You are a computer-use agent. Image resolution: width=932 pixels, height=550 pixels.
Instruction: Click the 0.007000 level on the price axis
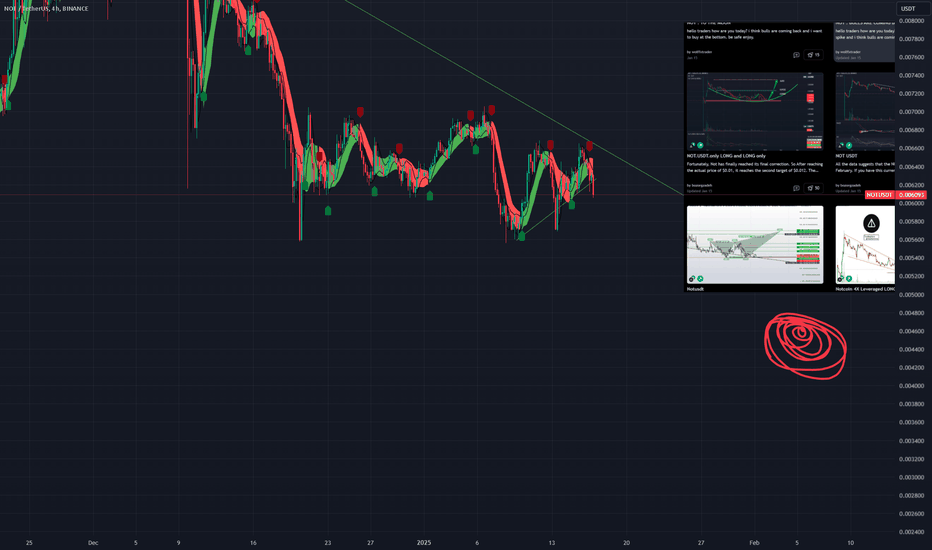click(911, 112)
